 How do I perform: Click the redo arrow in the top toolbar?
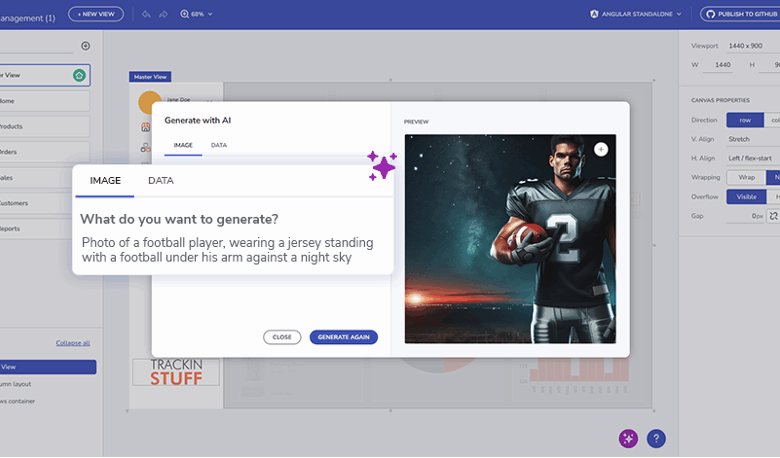(163, 14)
